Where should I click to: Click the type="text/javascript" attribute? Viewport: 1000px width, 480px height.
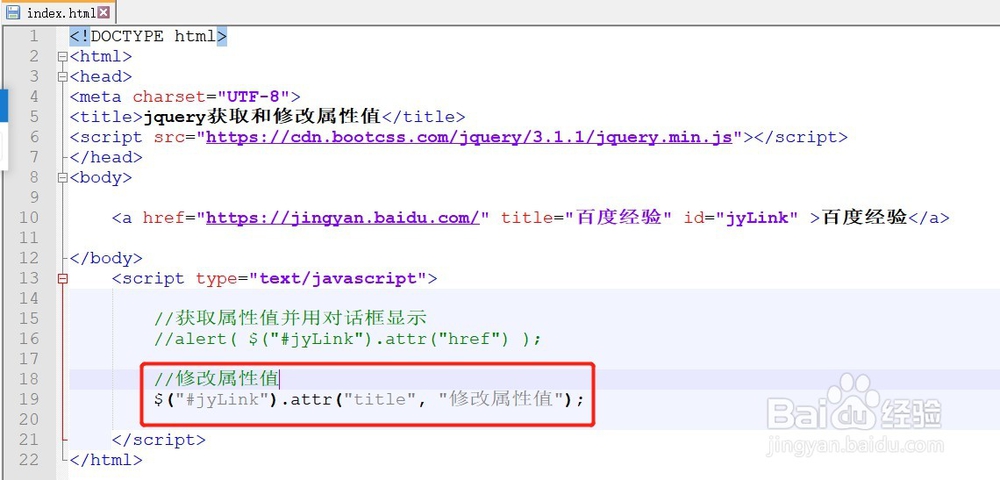pos(311,279)
